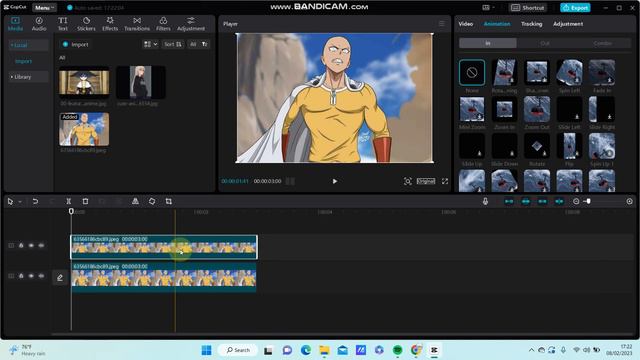Toggle linkage (third cyan icon)

542,201
